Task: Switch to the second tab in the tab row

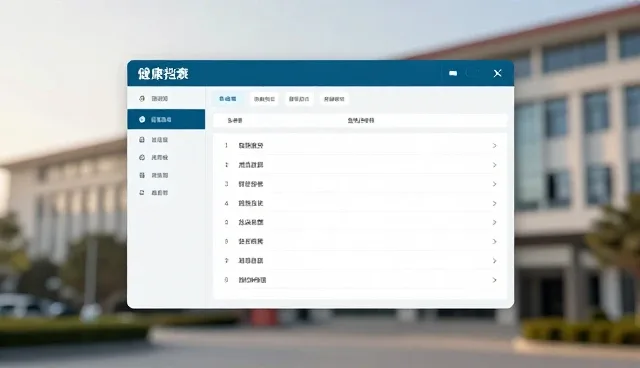Action: click(264, 99)
